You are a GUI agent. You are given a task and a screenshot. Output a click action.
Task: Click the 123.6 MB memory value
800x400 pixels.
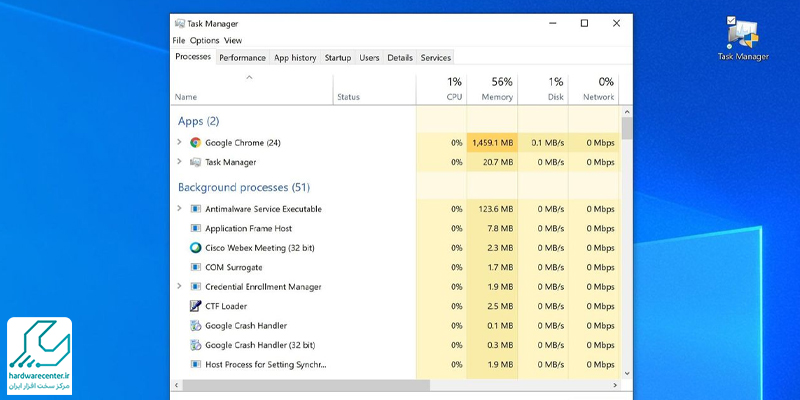pos(496,209)
